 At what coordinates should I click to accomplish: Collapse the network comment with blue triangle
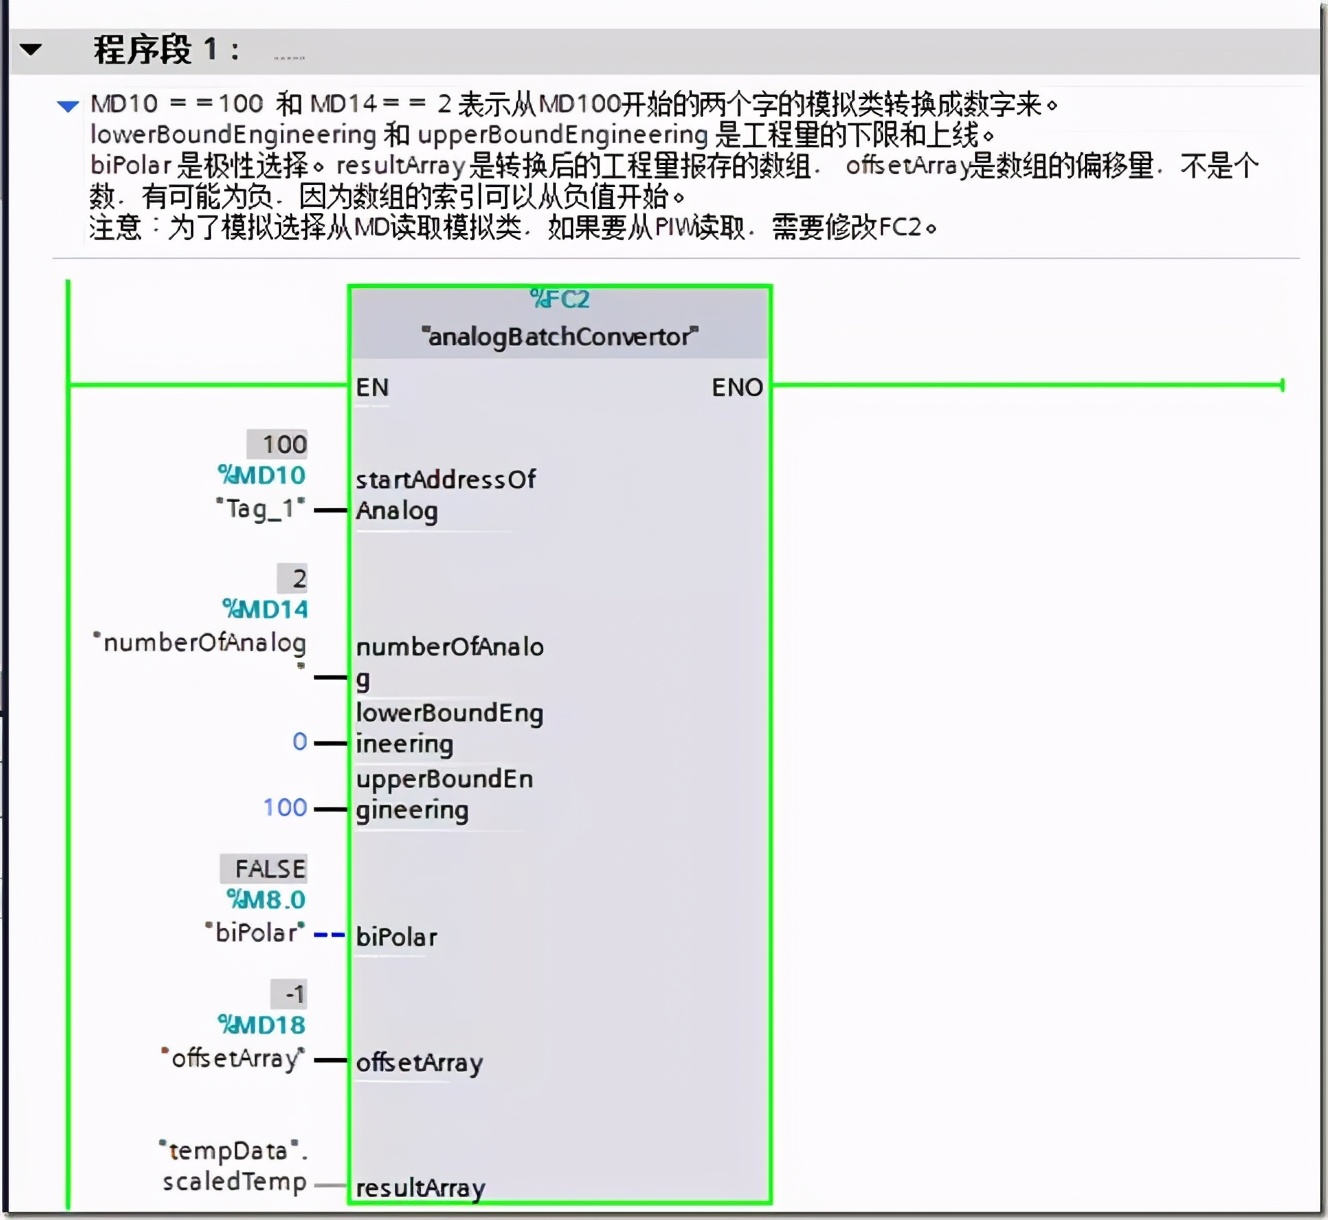67,105
